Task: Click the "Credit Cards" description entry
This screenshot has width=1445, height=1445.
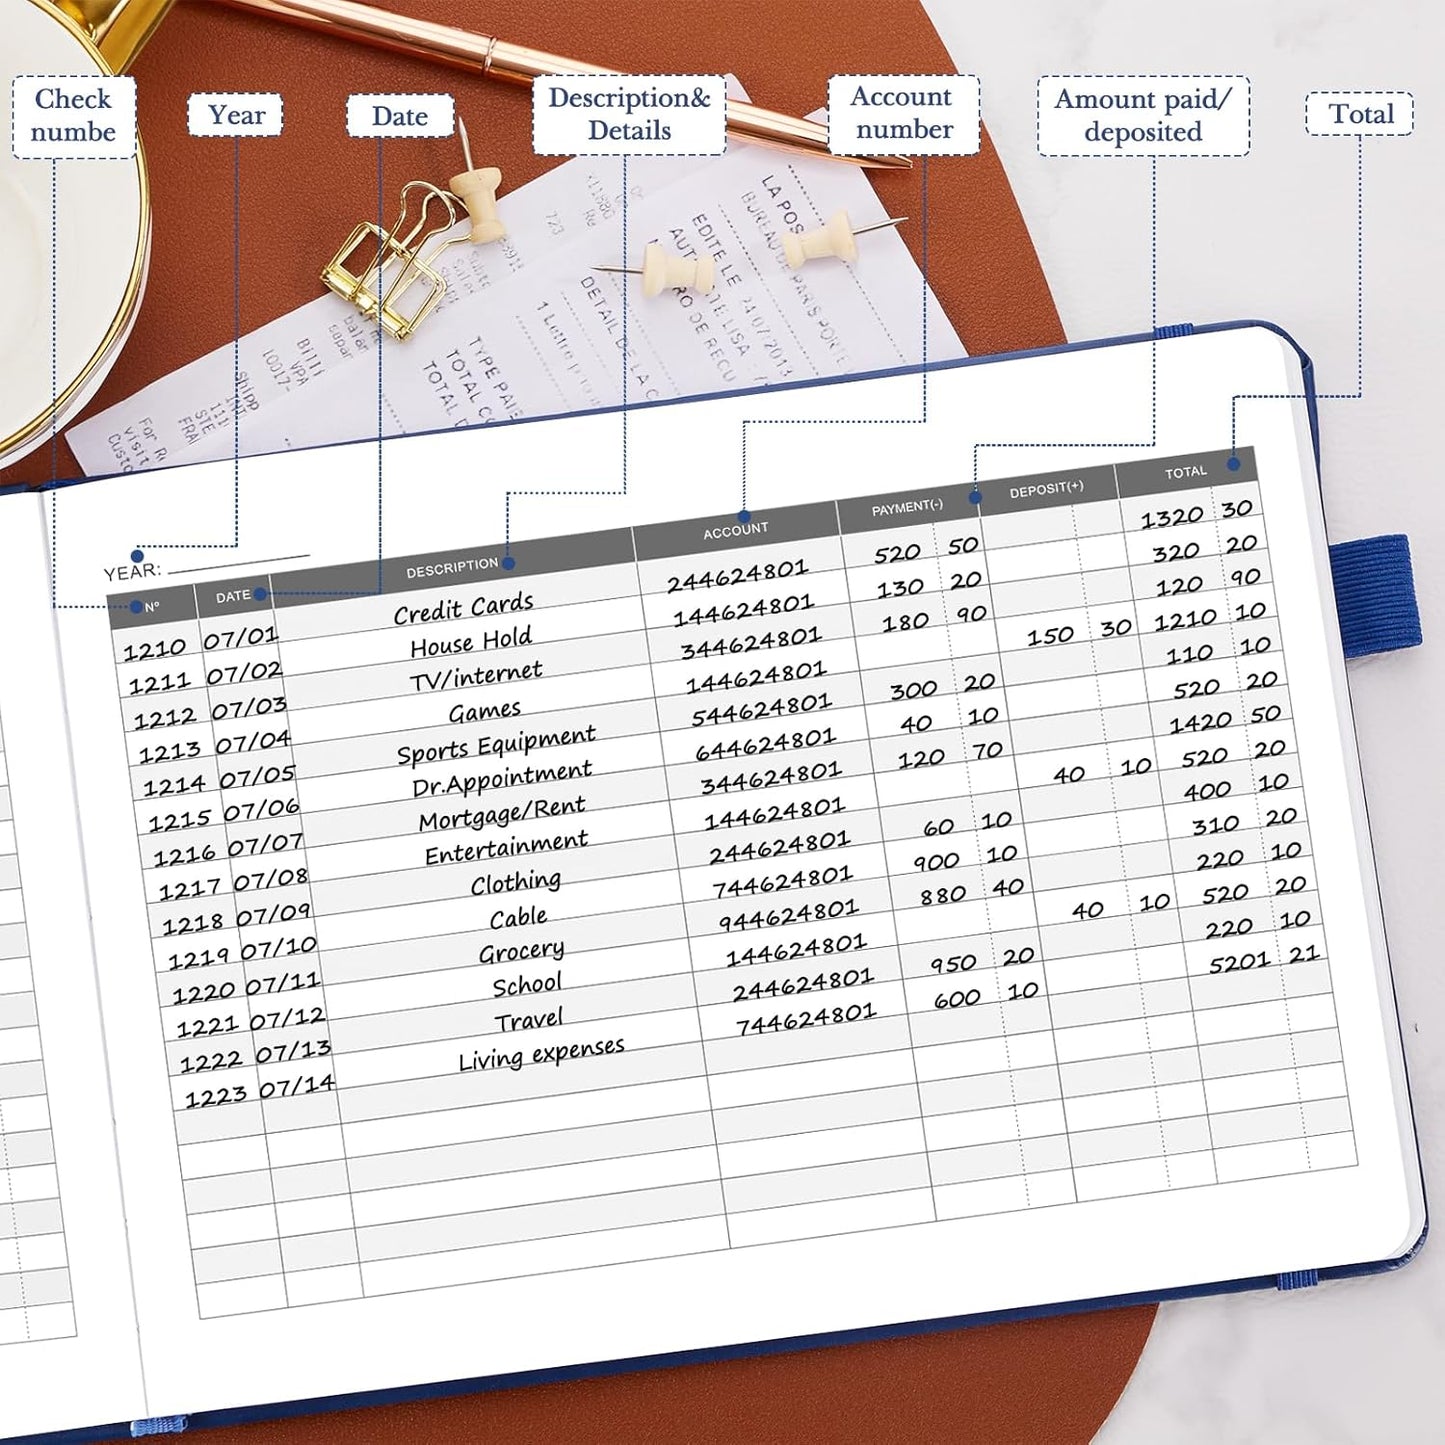Action: tap(463, 609)
